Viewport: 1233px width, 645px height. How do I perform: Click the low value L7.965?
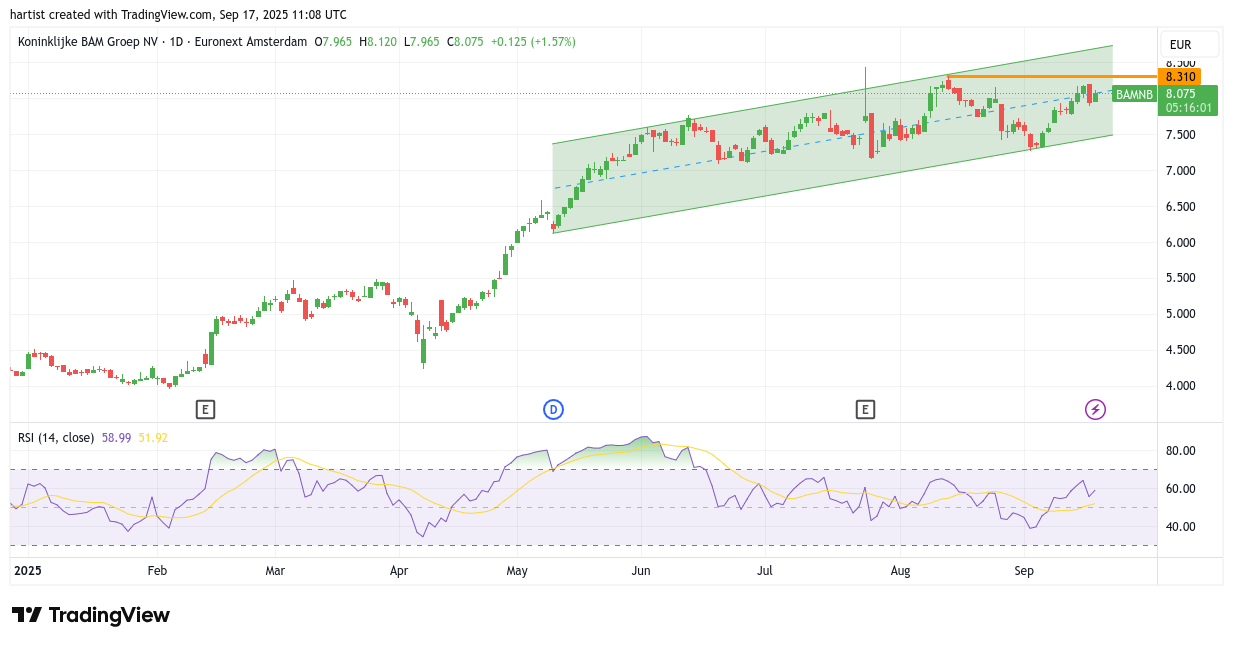point(422,42)
